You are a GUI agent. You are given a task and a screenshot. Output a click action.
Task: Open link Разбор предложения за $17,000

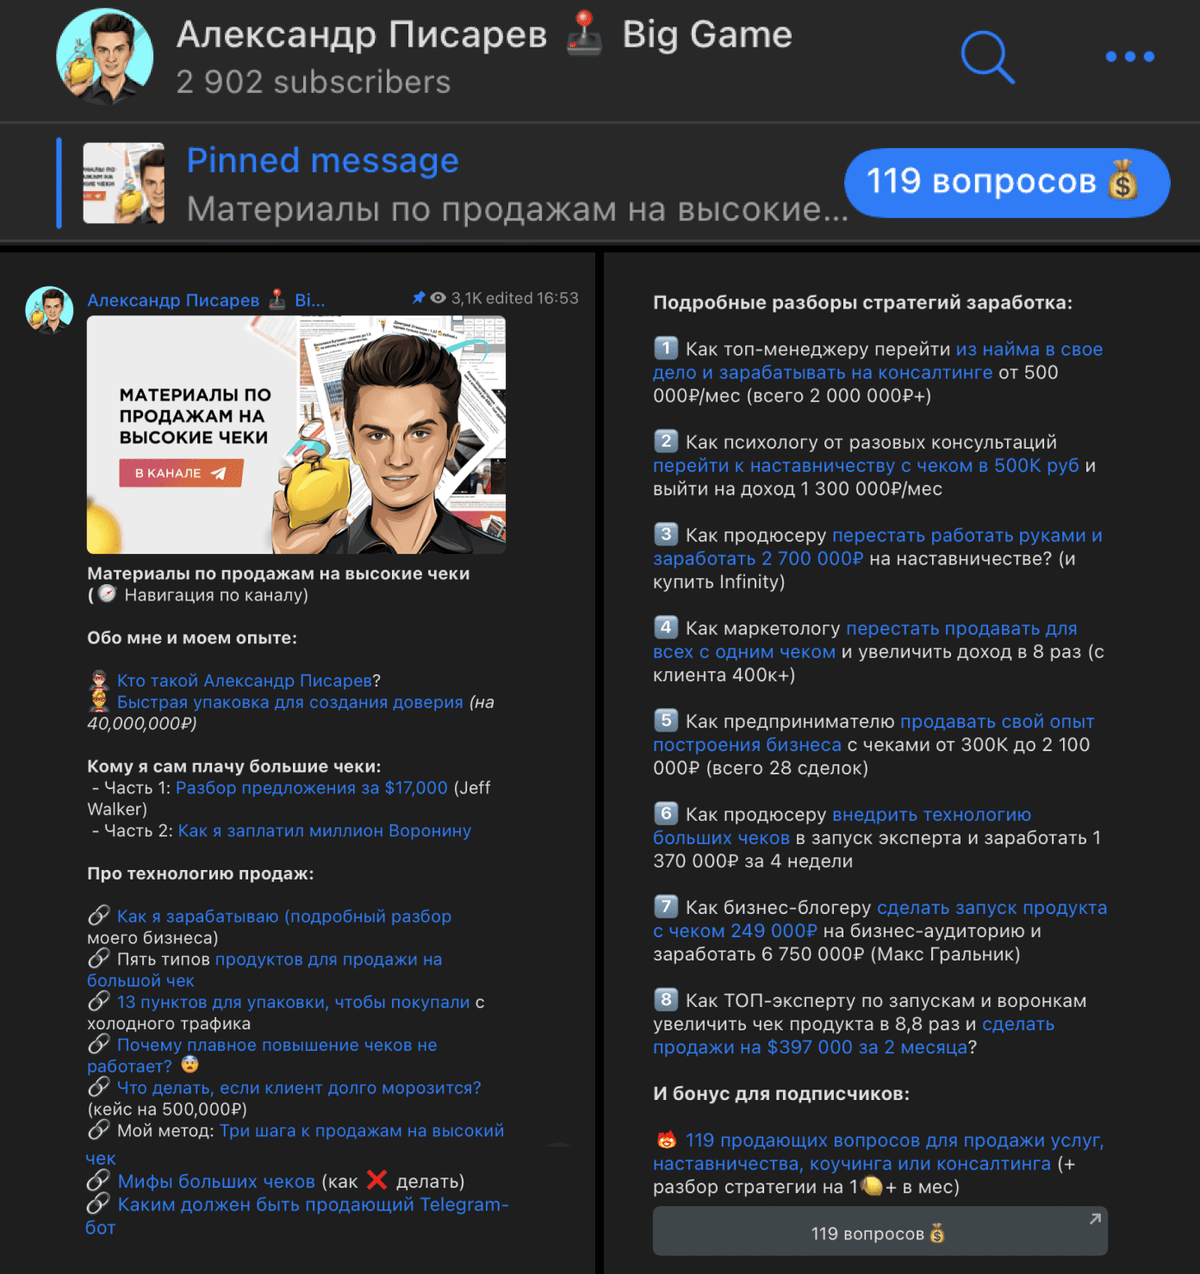312,788
